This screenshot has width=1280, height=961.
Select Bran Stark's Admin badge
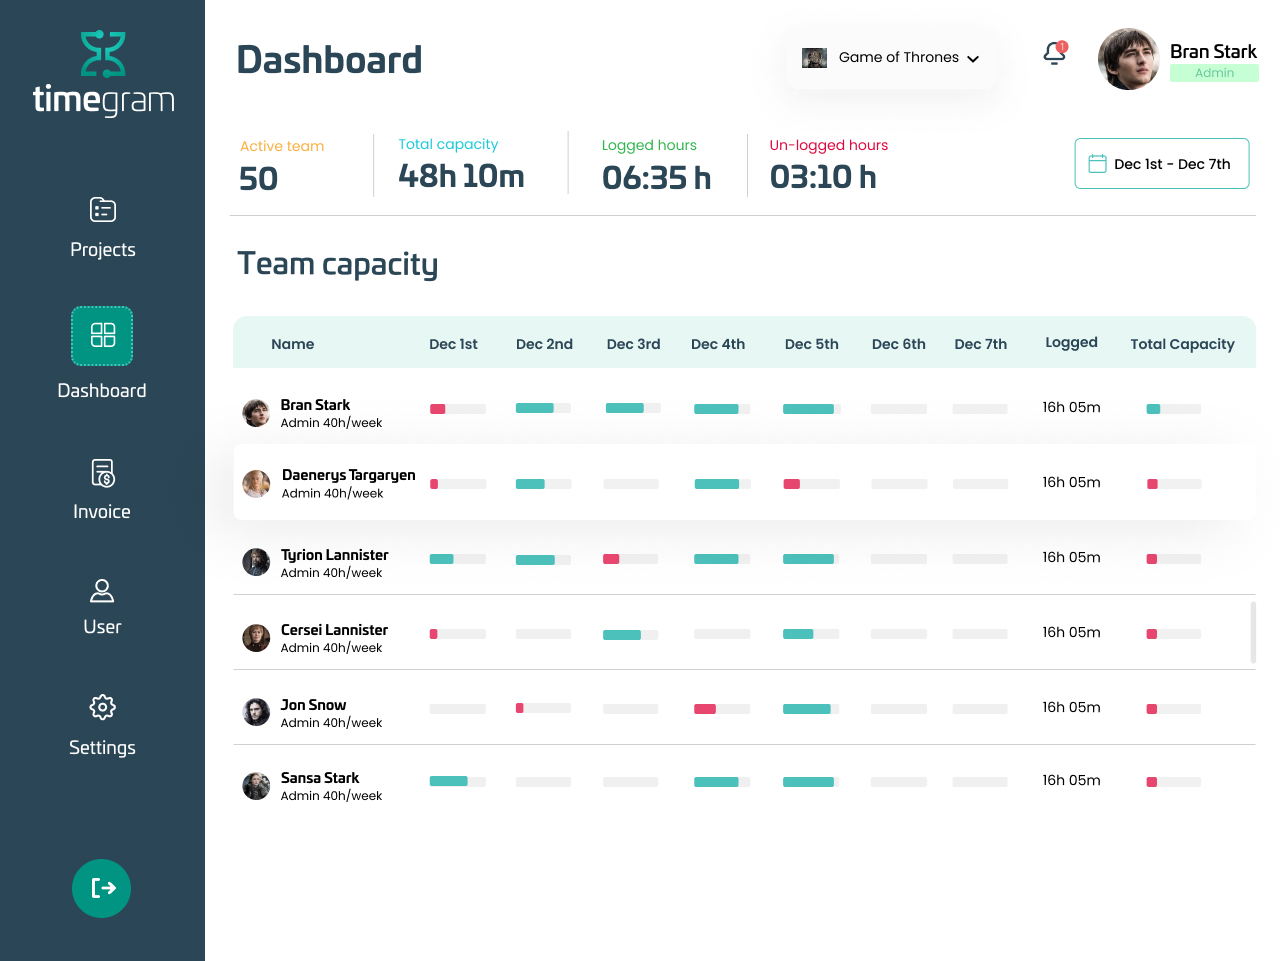tap(1214, 72)
